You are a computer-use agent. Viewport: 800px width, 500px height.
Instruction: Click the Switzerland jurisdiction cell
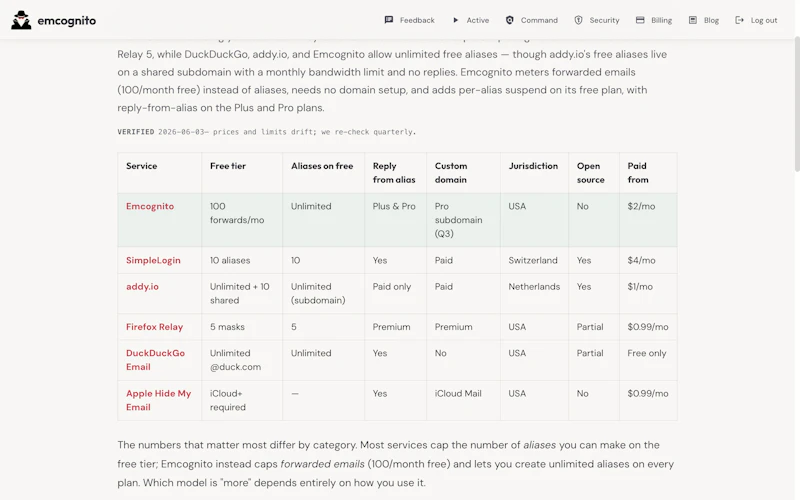534,260
